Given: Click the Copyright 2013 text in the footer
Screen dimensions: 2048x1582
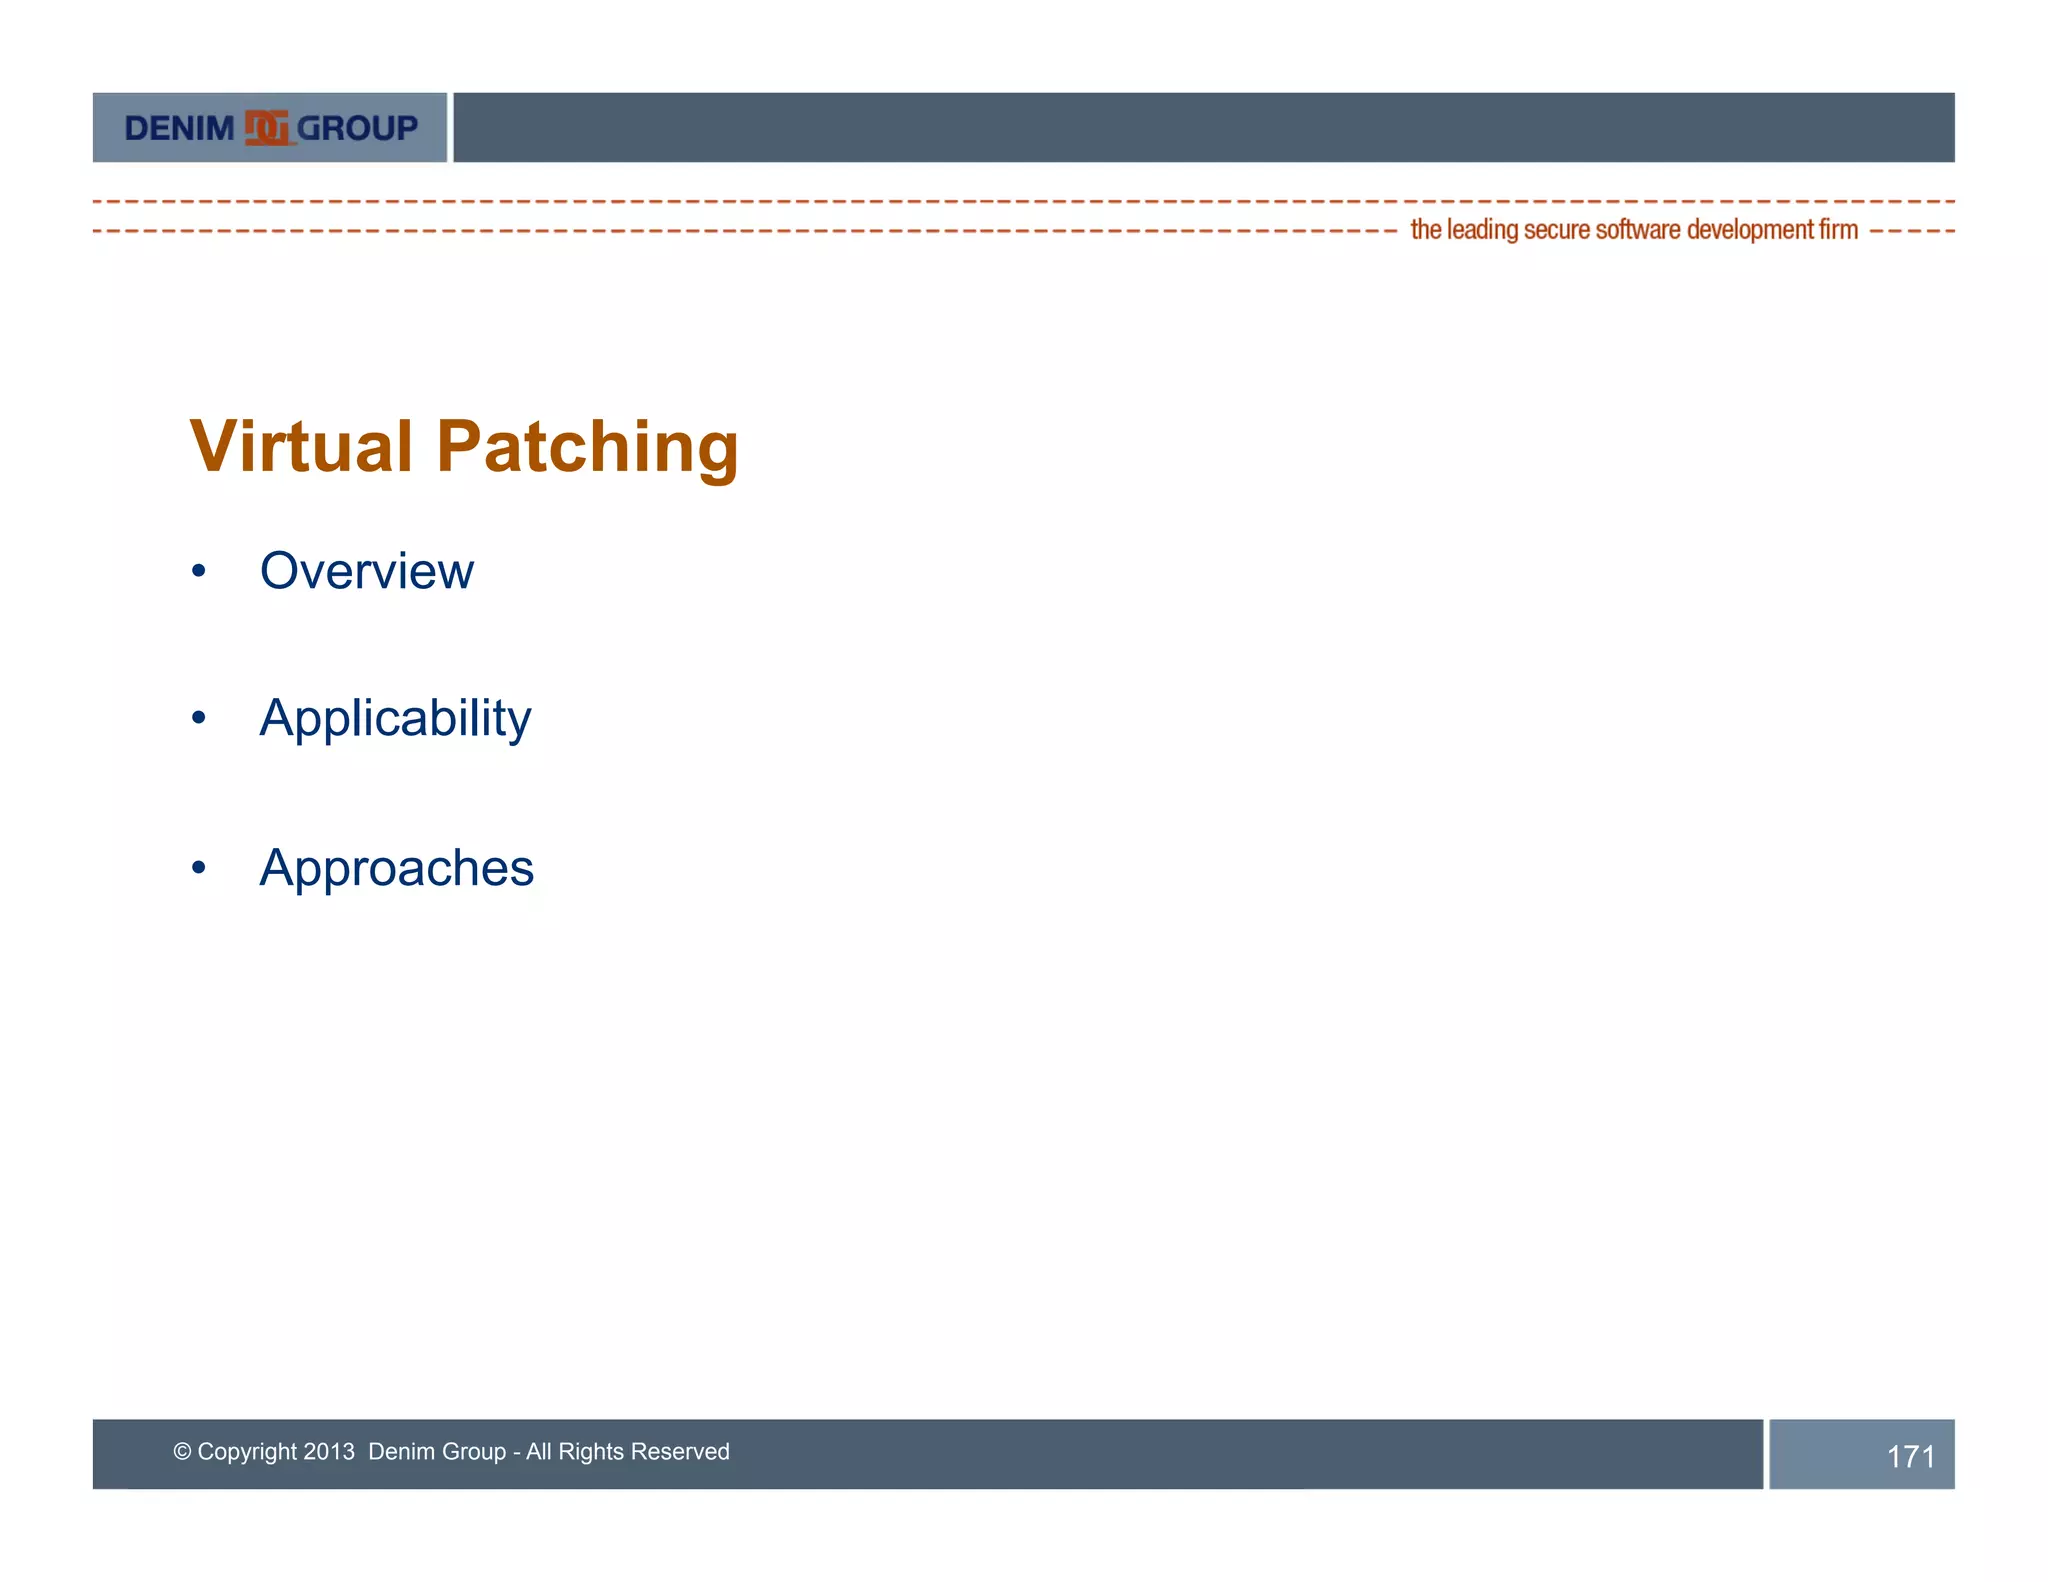Looking at the screenshot, I should (276, 1451).
